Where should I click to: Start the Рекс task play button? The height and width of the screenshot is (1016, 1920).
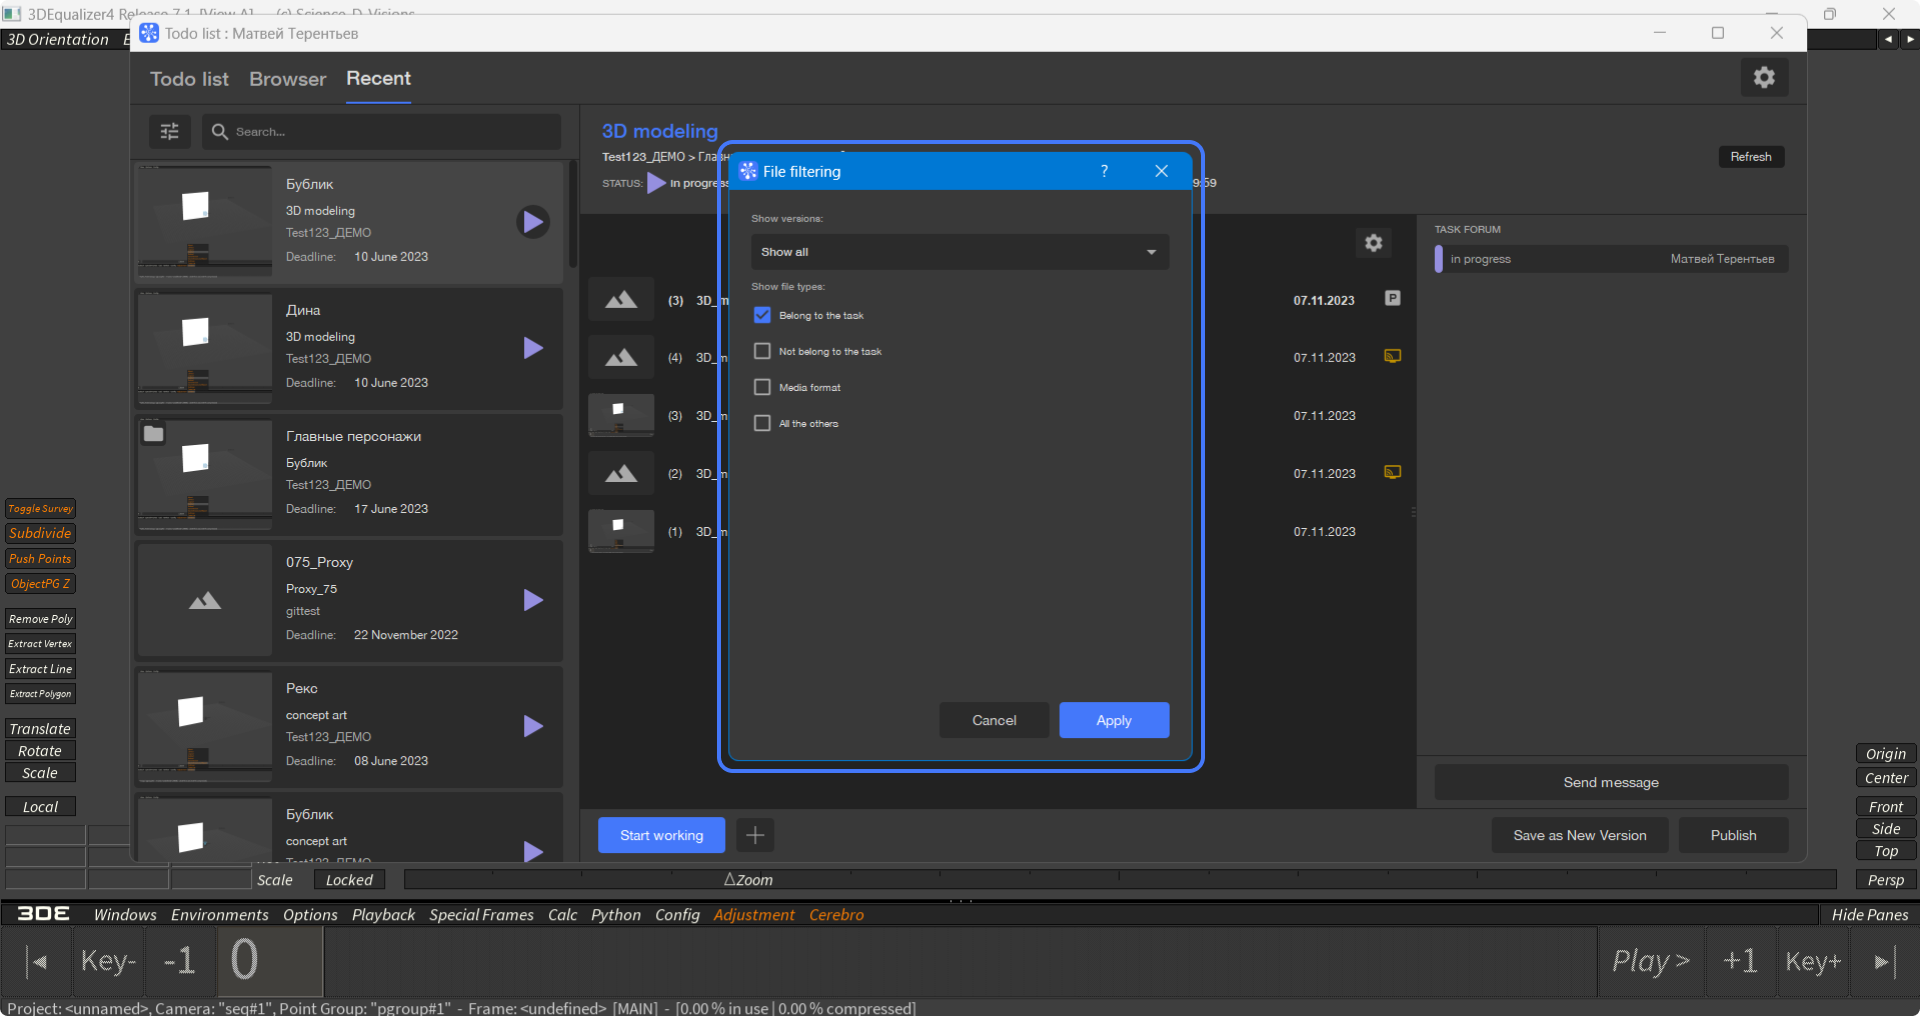coord(533,725)
